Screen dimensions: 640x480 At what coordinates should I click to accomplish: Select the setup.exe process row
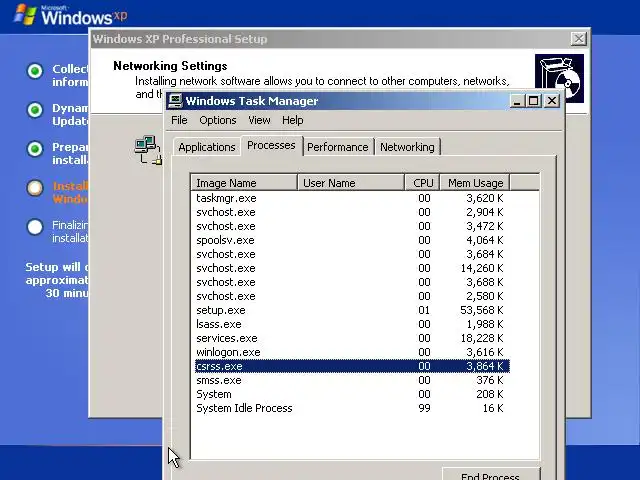352,310
